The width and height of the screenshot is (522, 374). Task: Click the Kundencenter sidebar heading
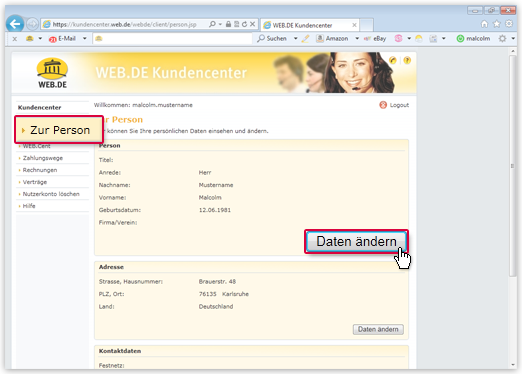pos(39,107)
